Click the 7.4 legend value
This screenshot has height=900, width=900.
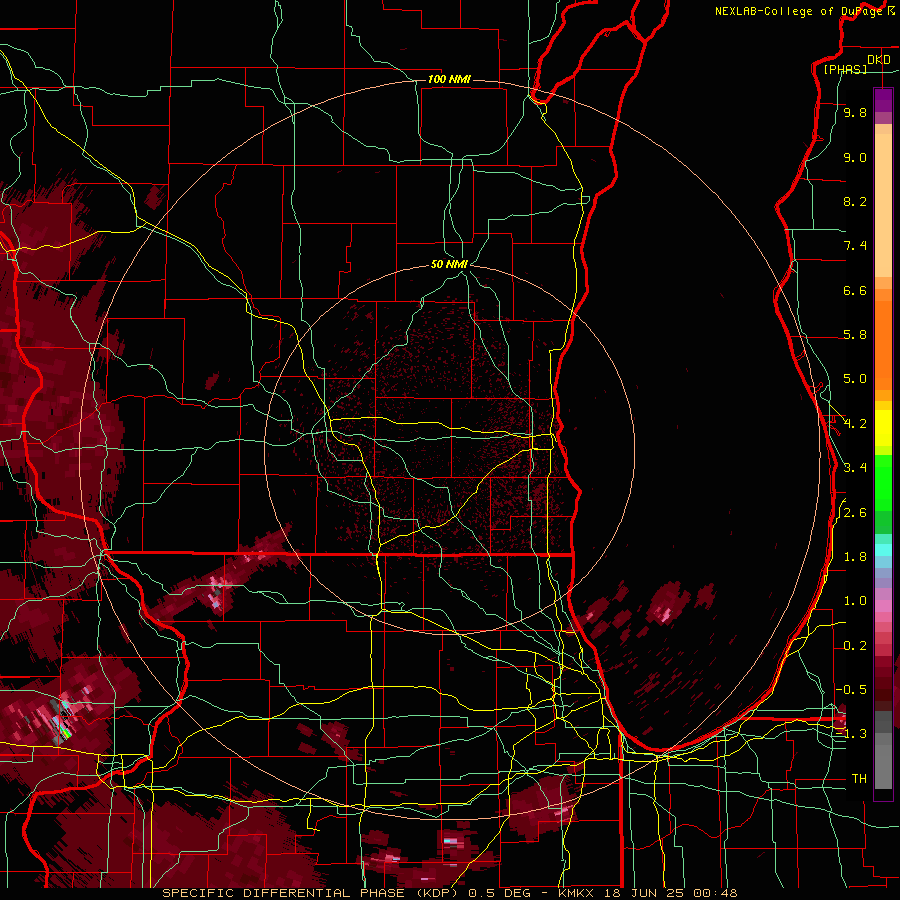tap(855, 246)
